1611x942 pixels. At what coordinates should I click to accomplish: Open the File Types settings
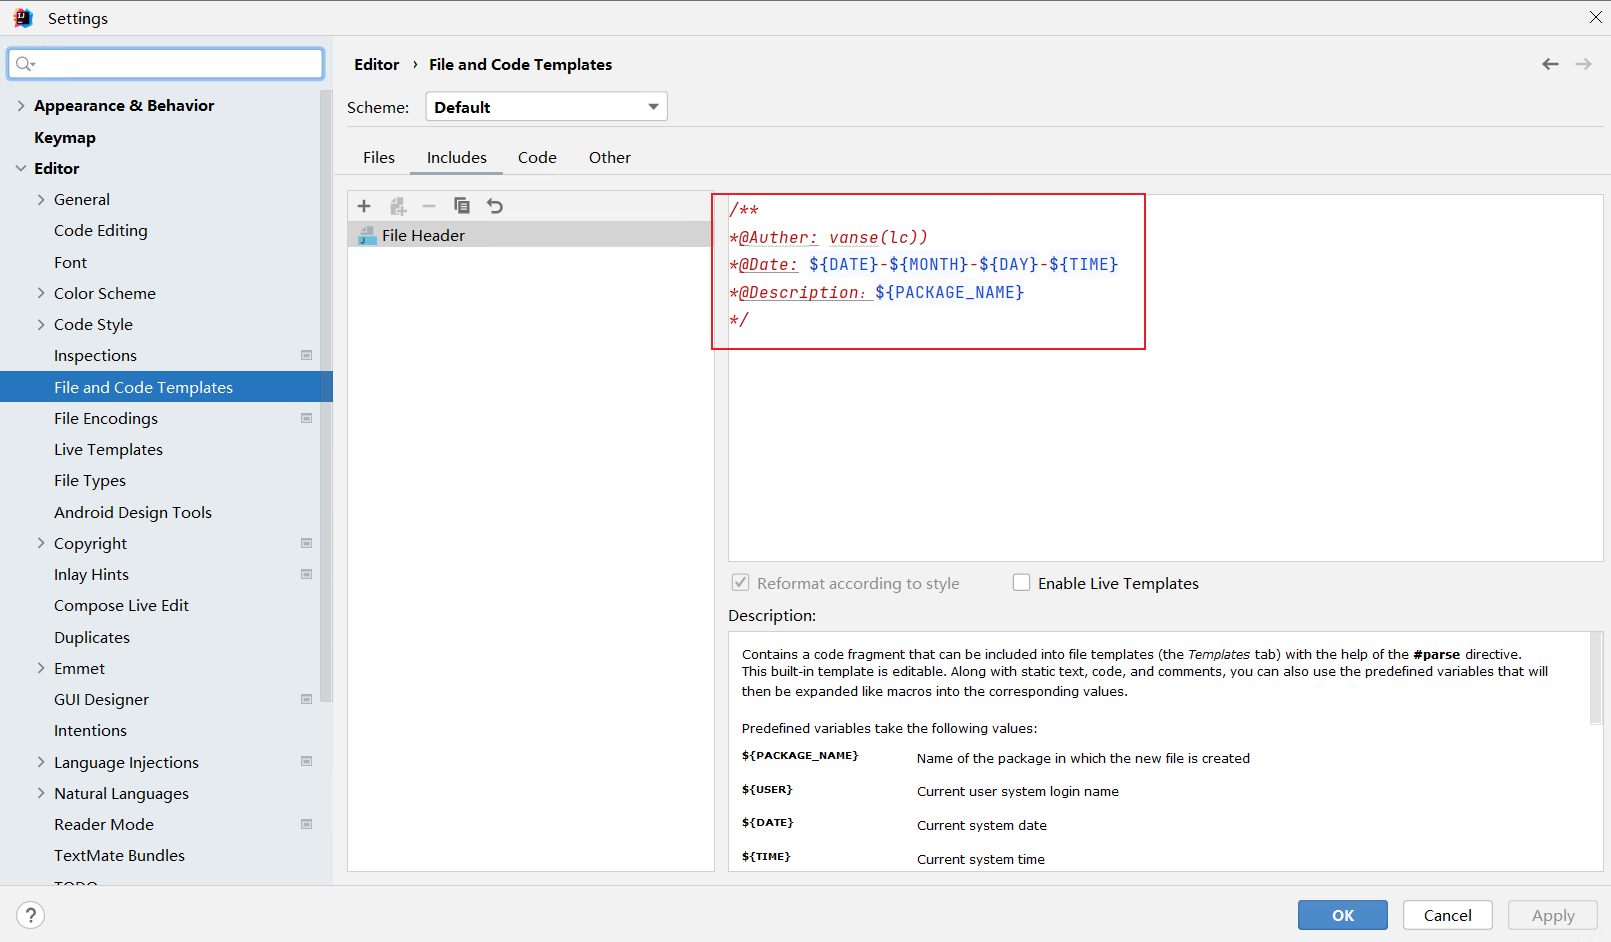tap(90, 480)
